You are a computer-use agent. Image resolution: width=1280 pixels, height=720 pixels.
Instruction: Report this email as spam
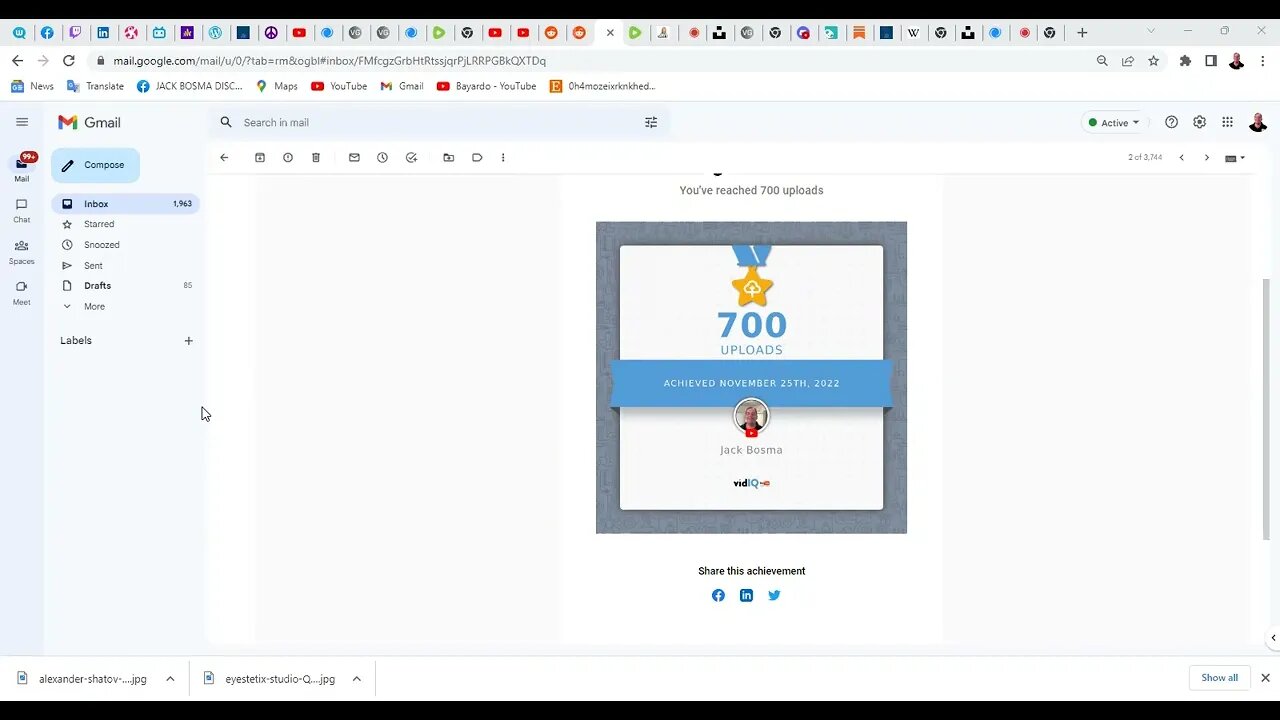(288, 158)
